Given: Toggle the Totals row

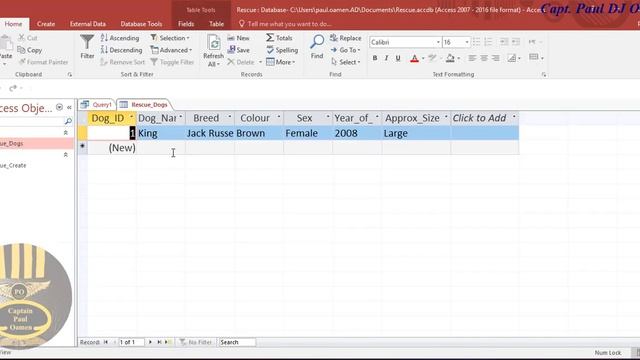Looking at the screenshot, I should click(x=280, y=38).
